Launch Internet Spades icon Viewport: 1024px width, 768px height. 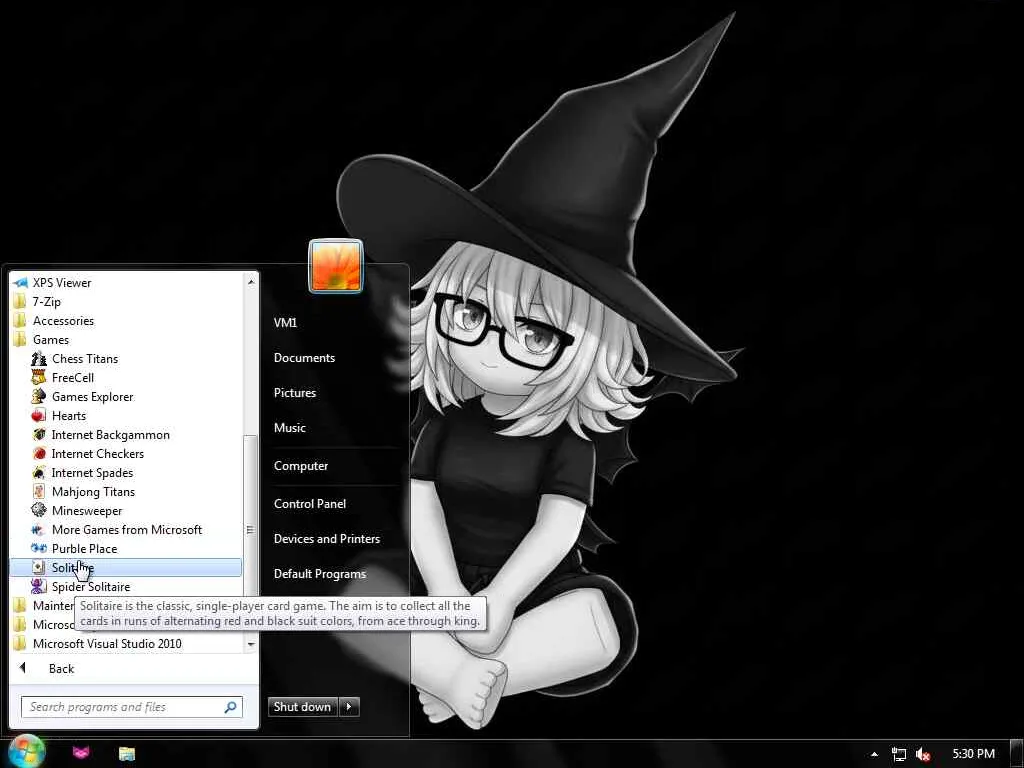(x=39, y=472)
